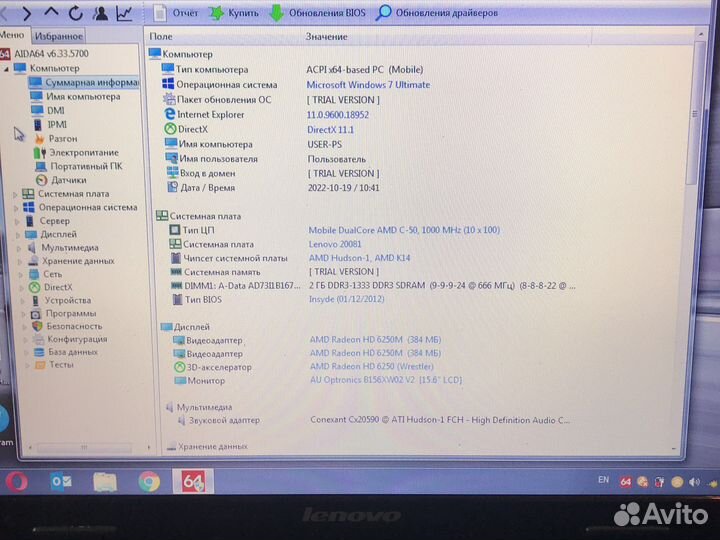Image resolution: width=720 pixels, height=540 pixels.
Task: Expand the Сеть tree node
Action: tap(21, 275)
